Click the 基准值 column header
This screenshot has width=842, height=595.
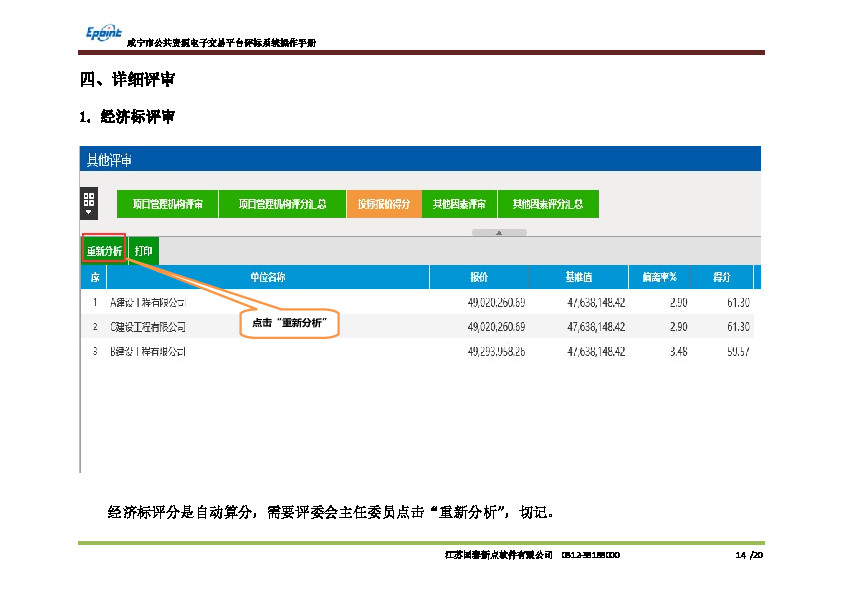[x=579, y=277]
